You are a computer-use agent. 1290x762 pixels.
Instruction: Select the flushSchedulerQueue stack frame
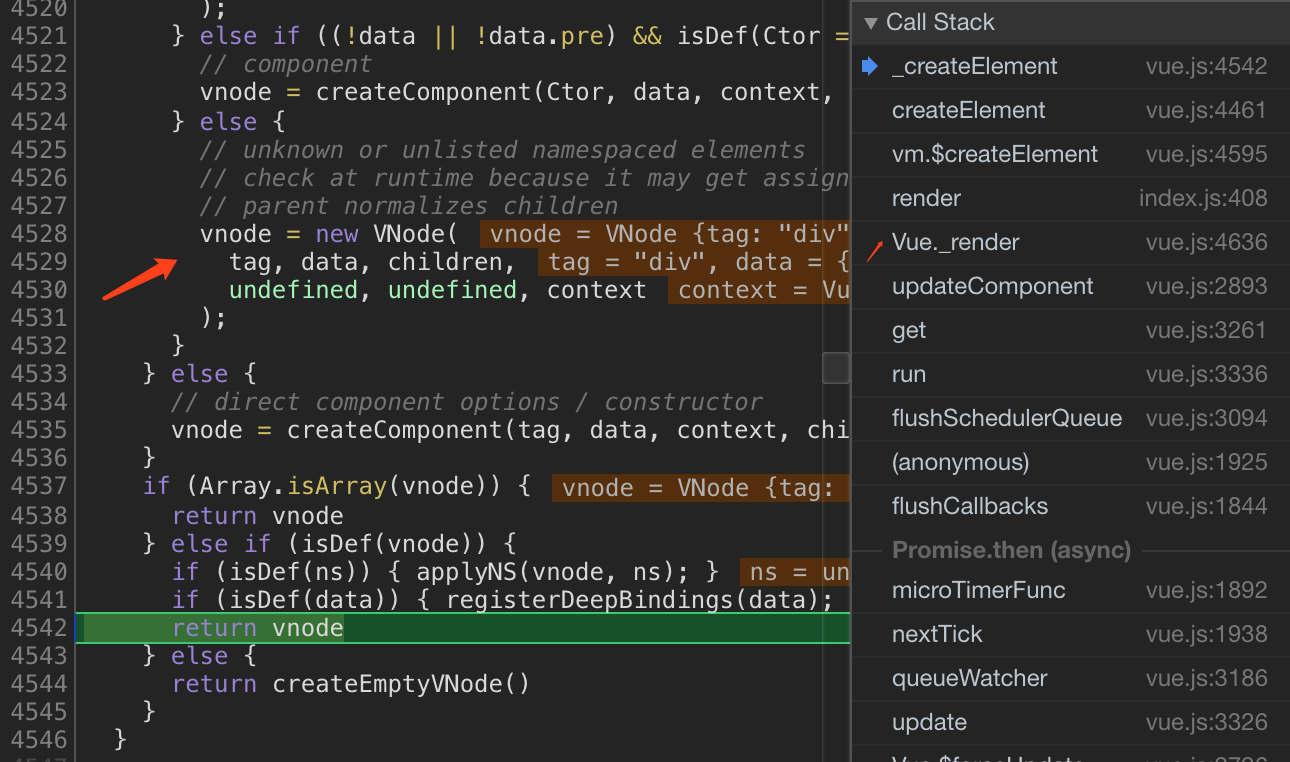click(x=1070, y=419)
